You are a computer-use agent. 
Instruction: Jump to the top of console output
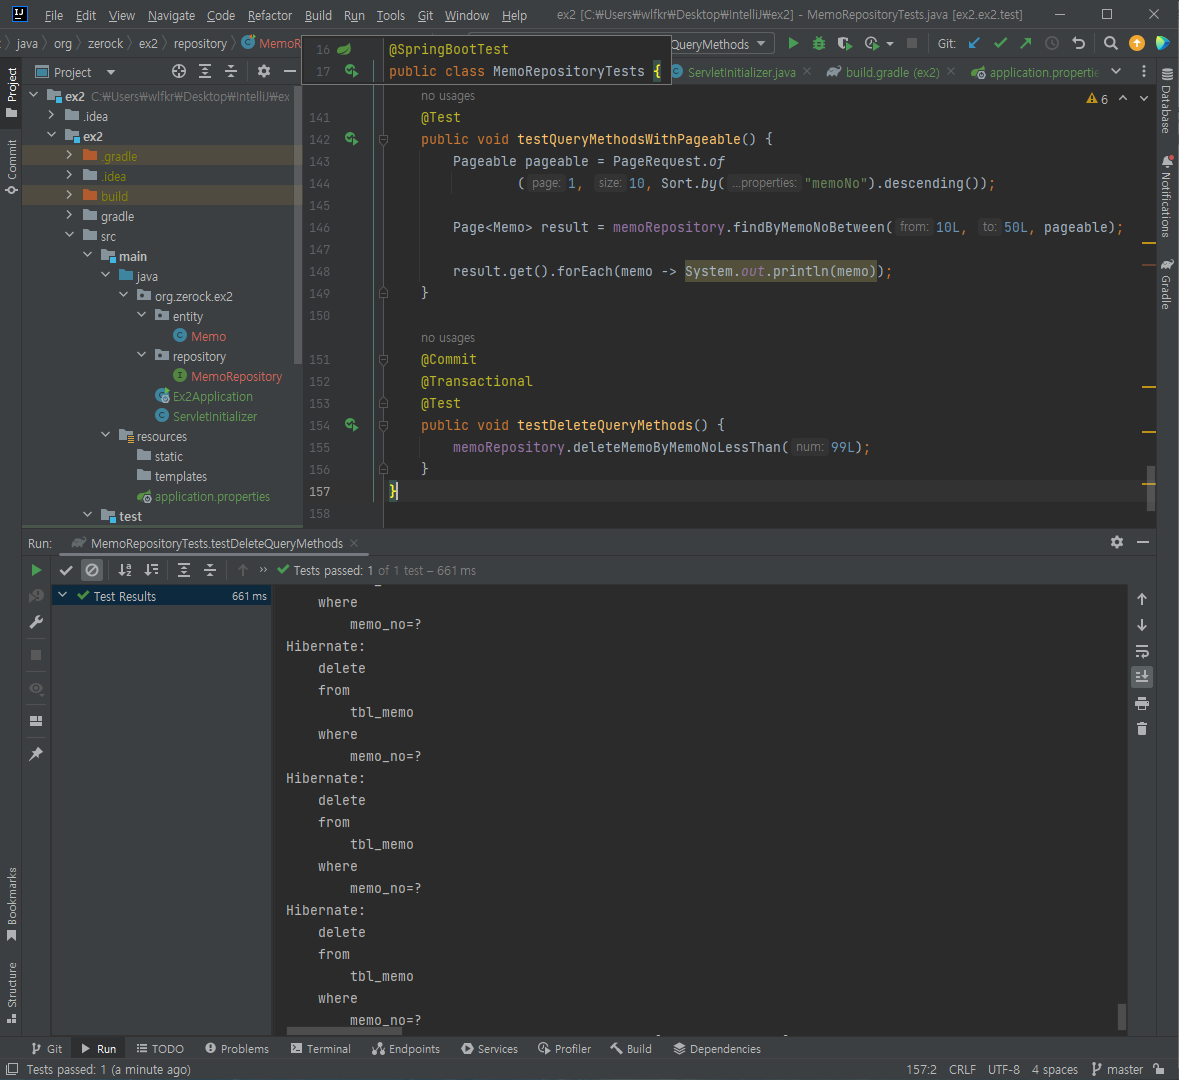1141,599
